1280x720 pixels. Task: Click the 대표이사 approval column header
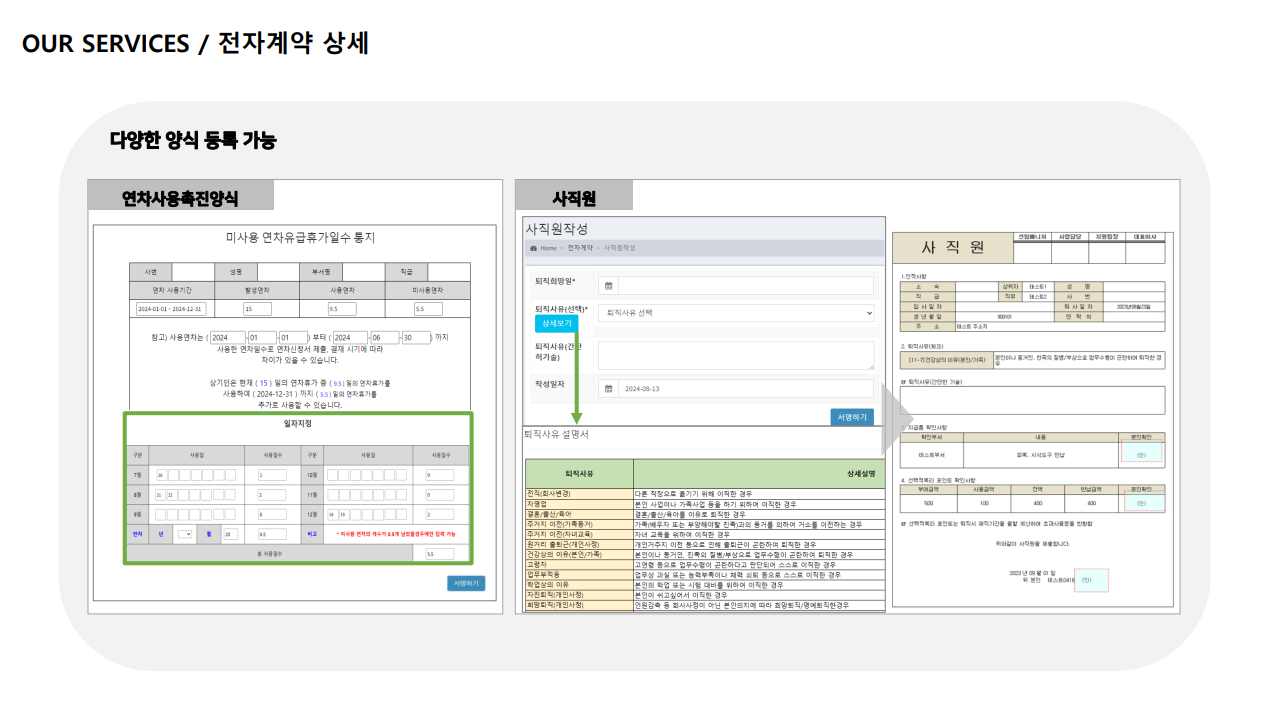1146,237
